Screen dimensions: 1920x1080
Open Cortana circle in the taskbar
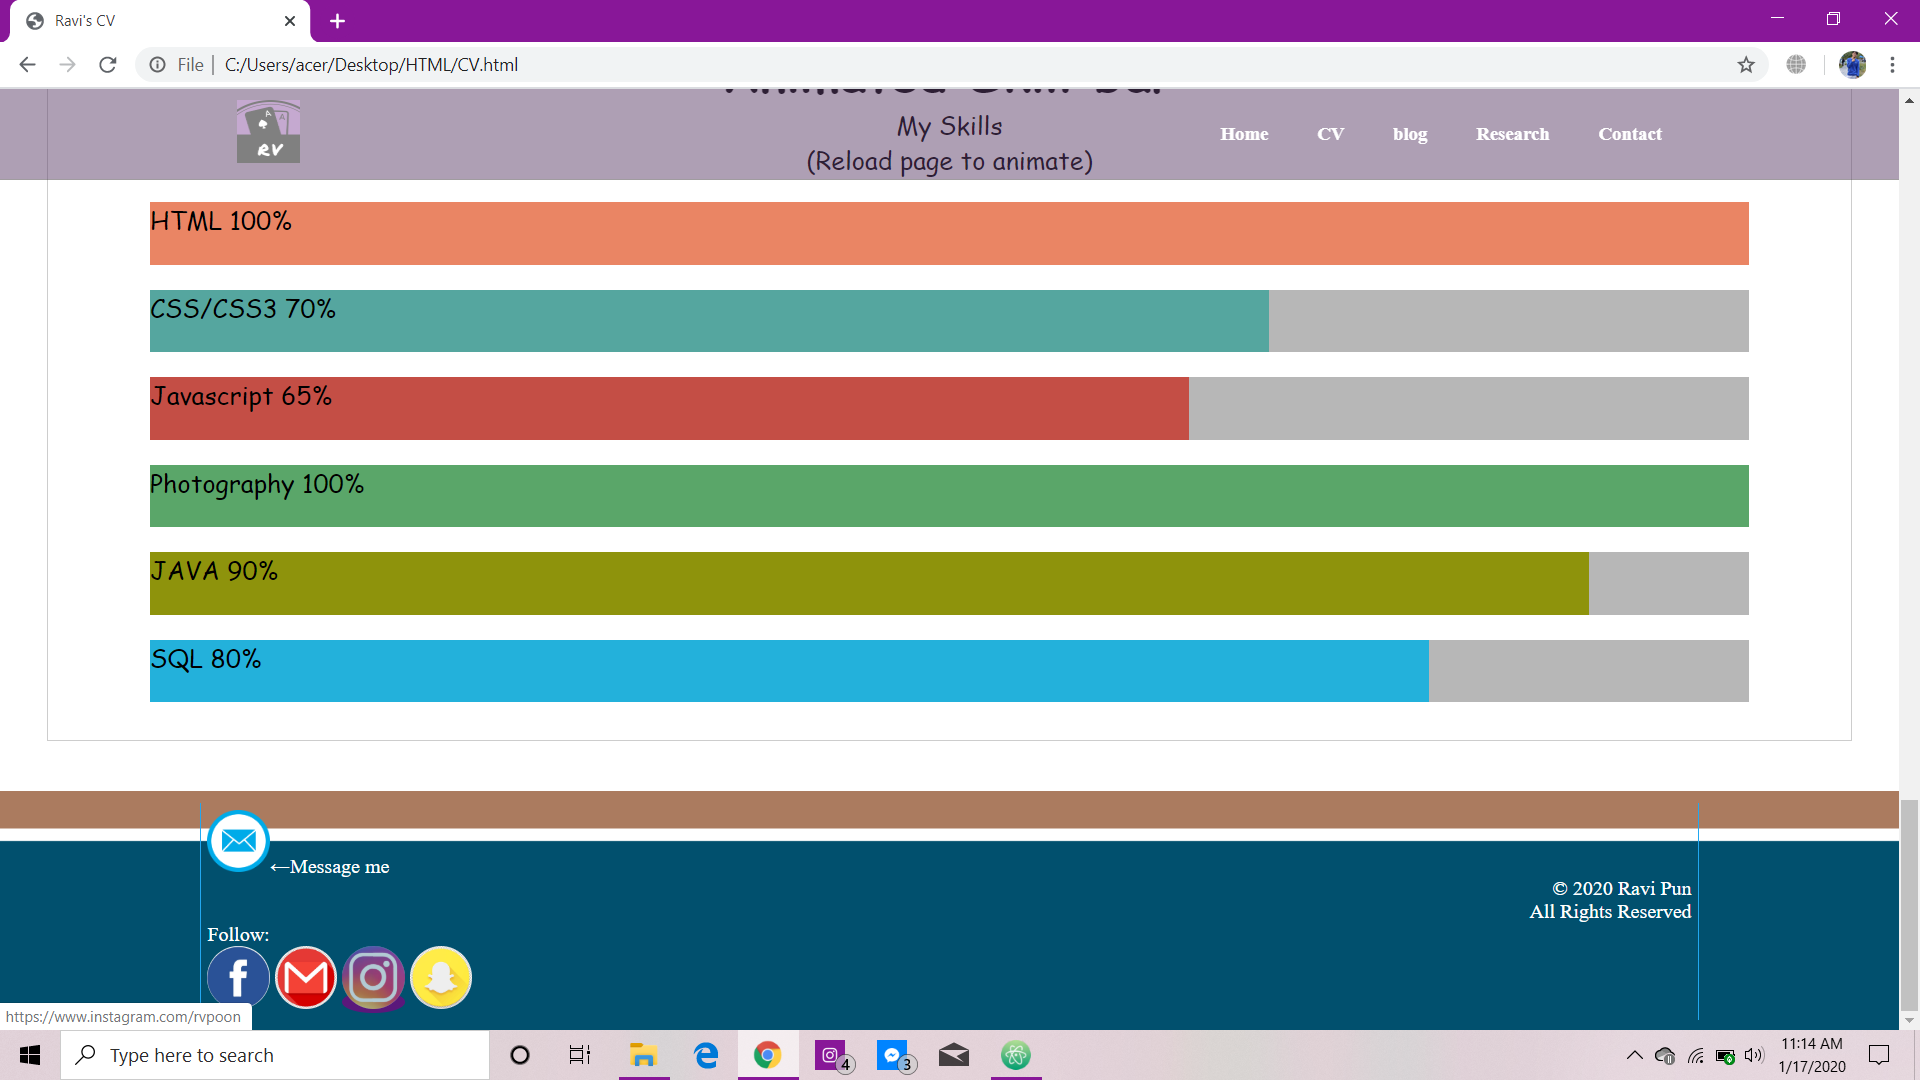pyautogui.click(x=519, y=1055)
